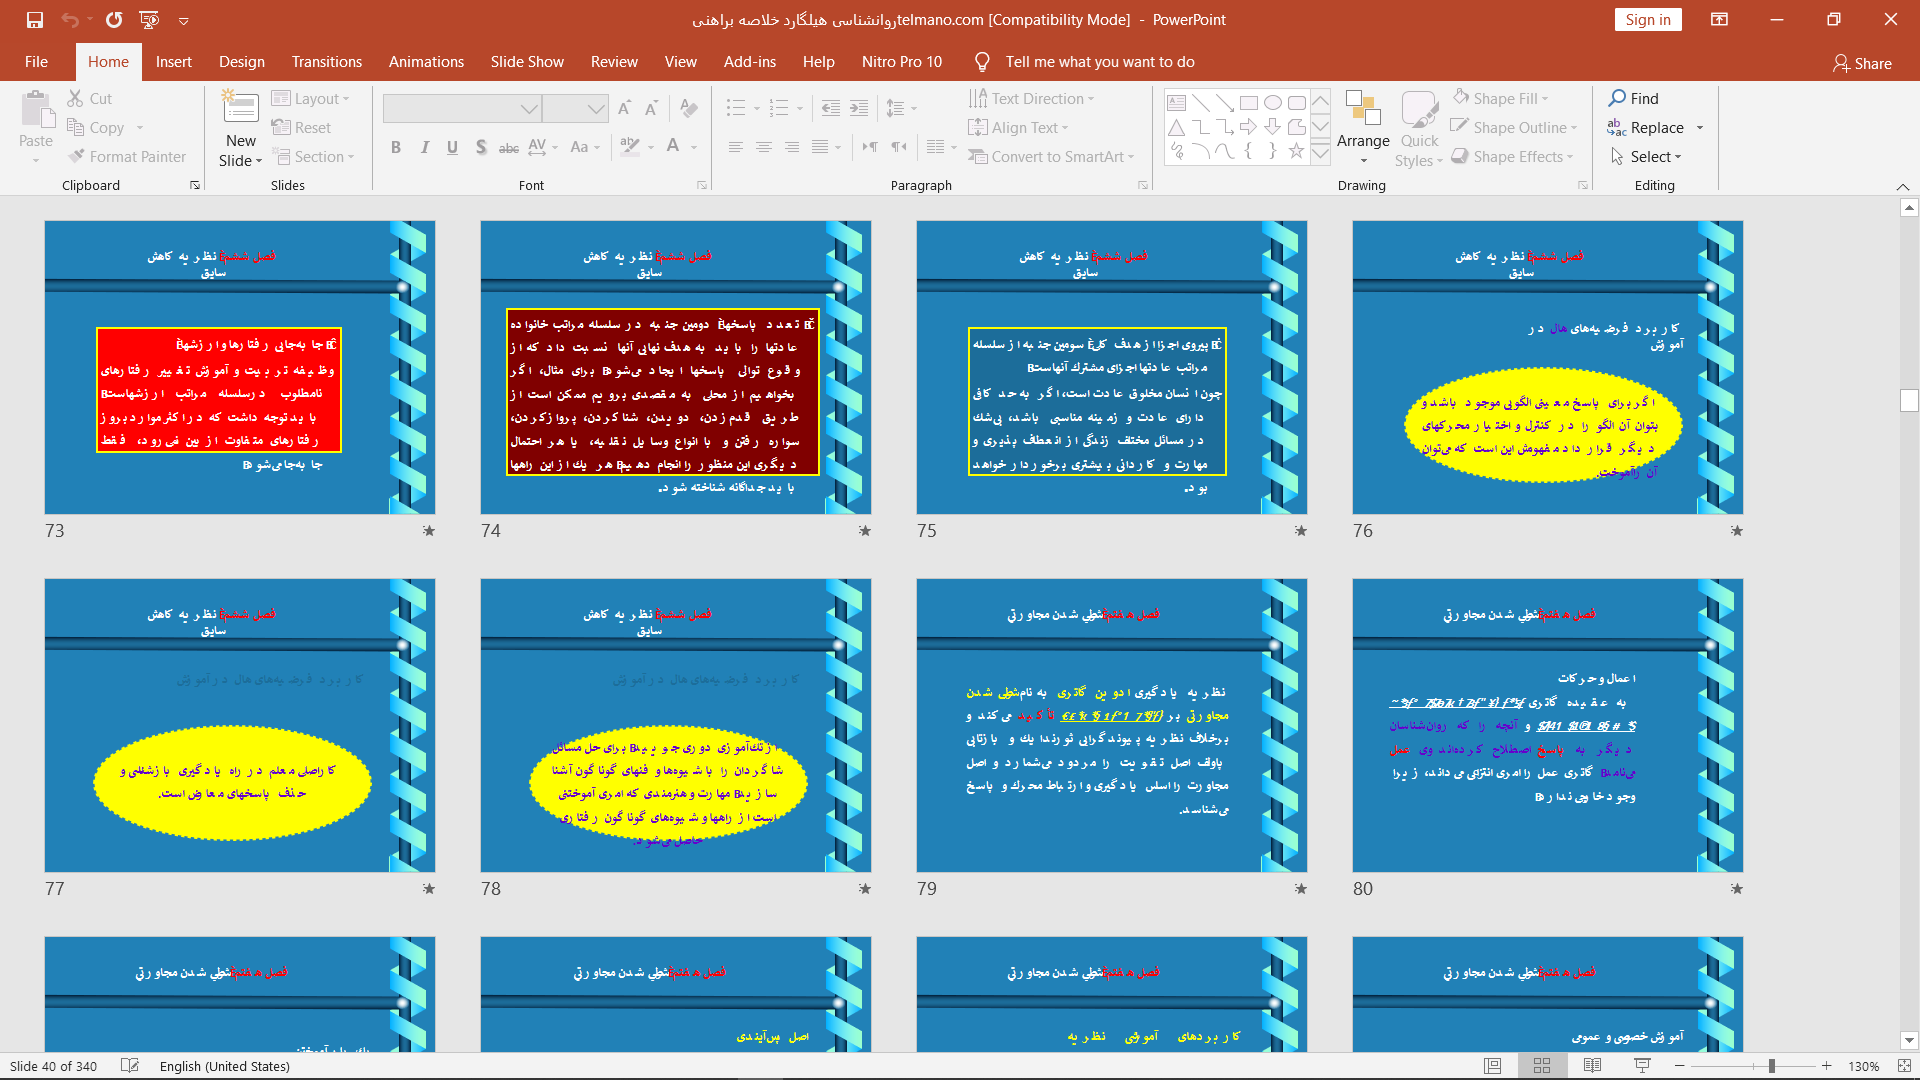The image size is (1920, 1080).
Task: Select the 5-point Star shape
Action: [x=1297, y=151]
